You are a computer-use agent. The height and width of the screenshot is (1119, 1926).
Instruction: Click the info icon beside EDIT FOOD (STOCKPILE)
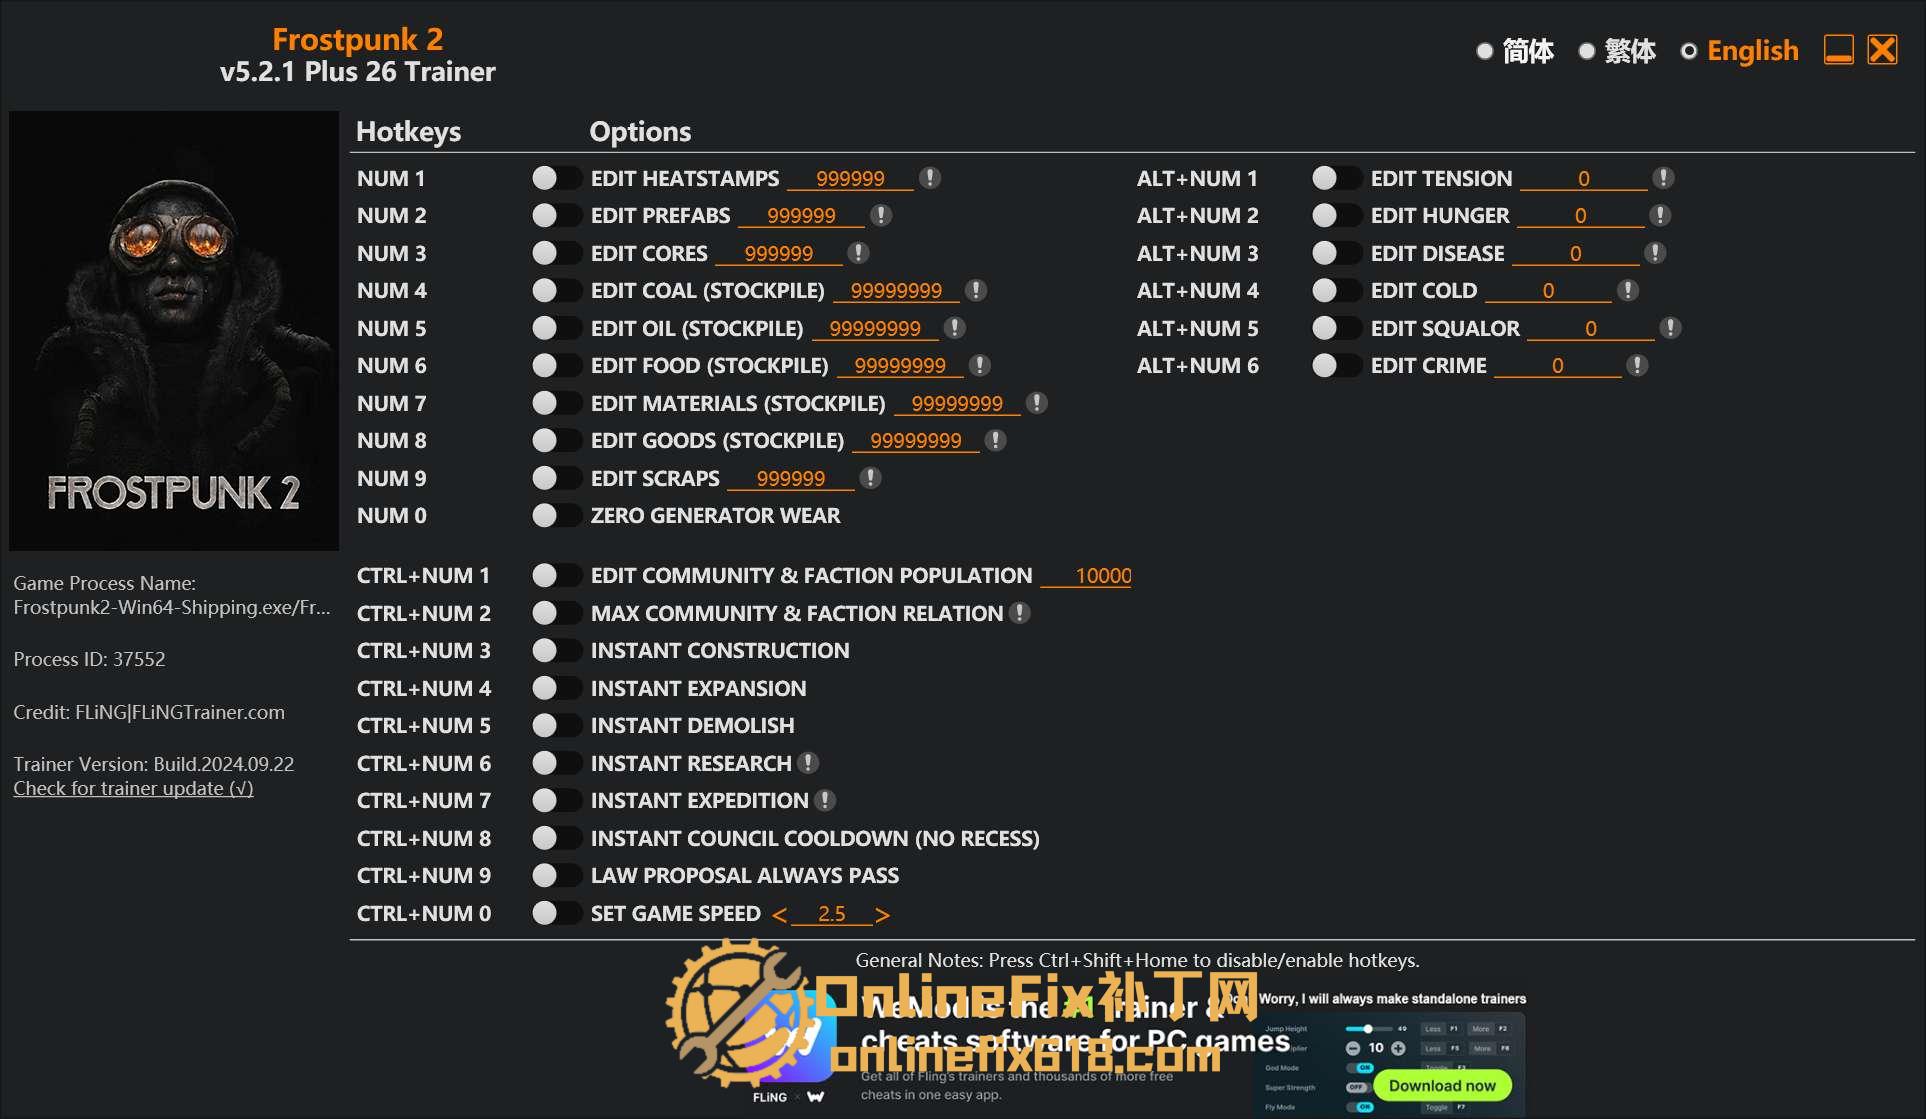(980, 365)
